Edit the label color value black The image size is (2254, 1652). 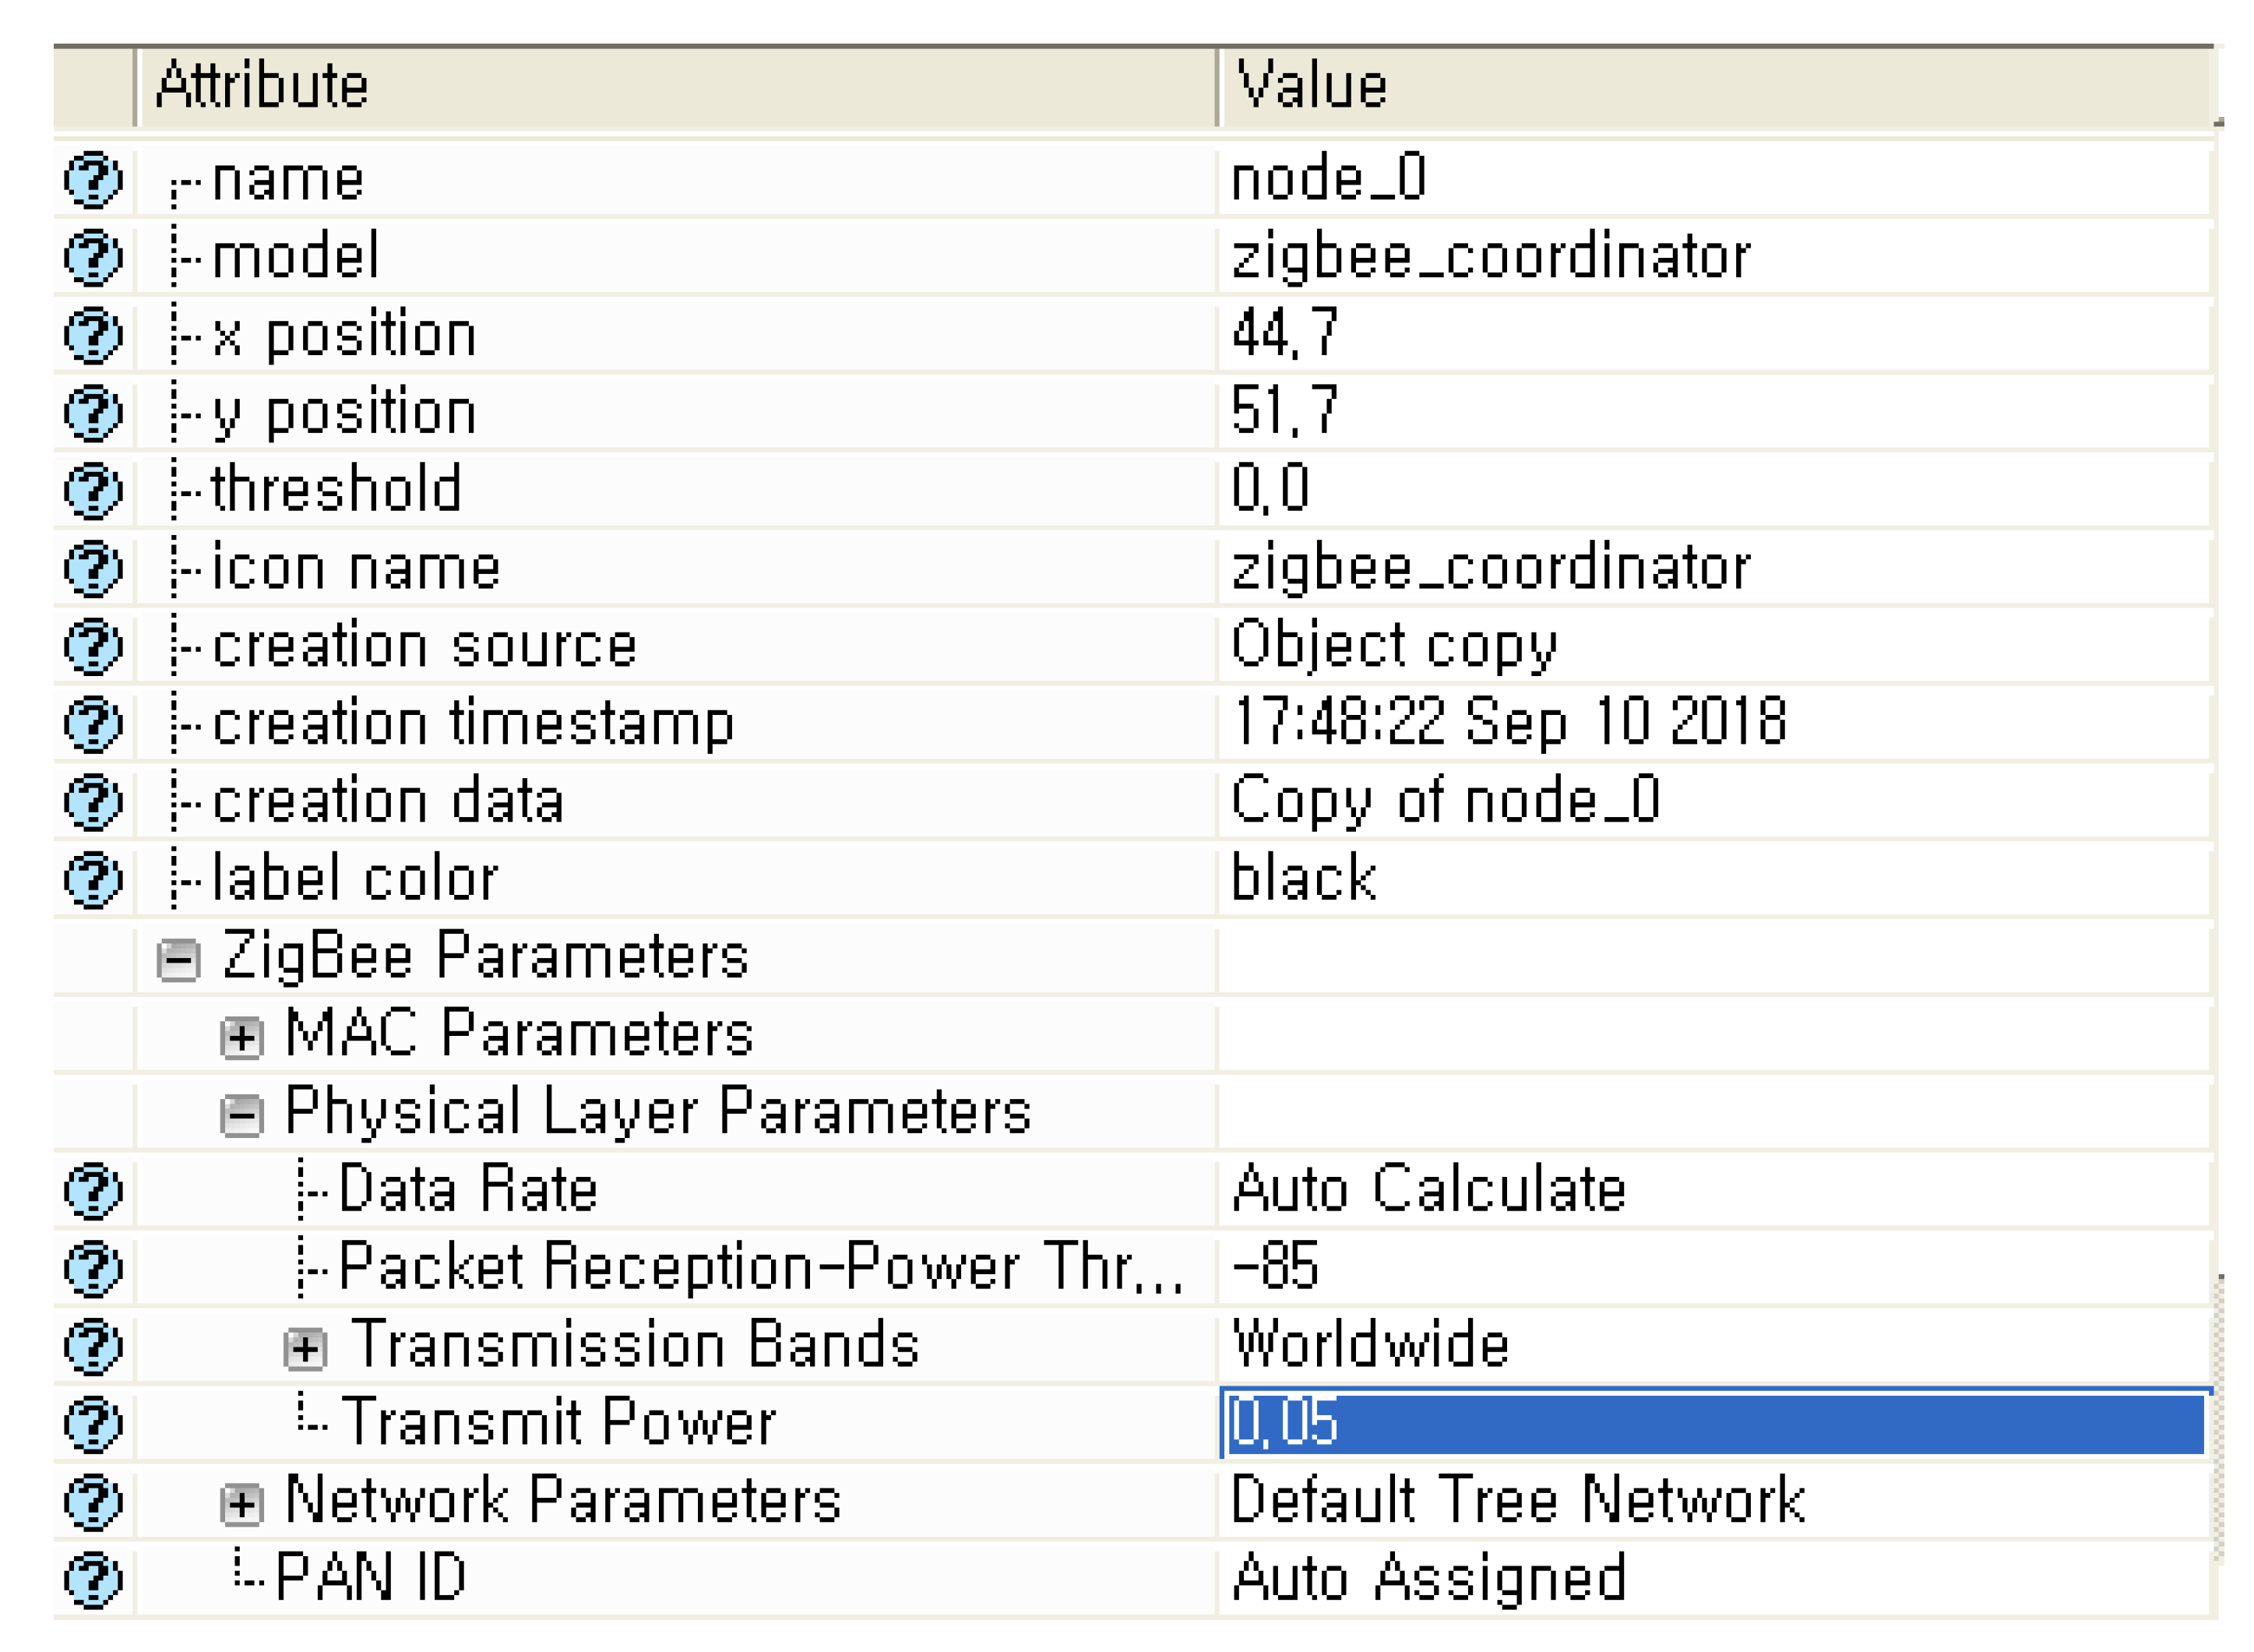coord(1303,879)
